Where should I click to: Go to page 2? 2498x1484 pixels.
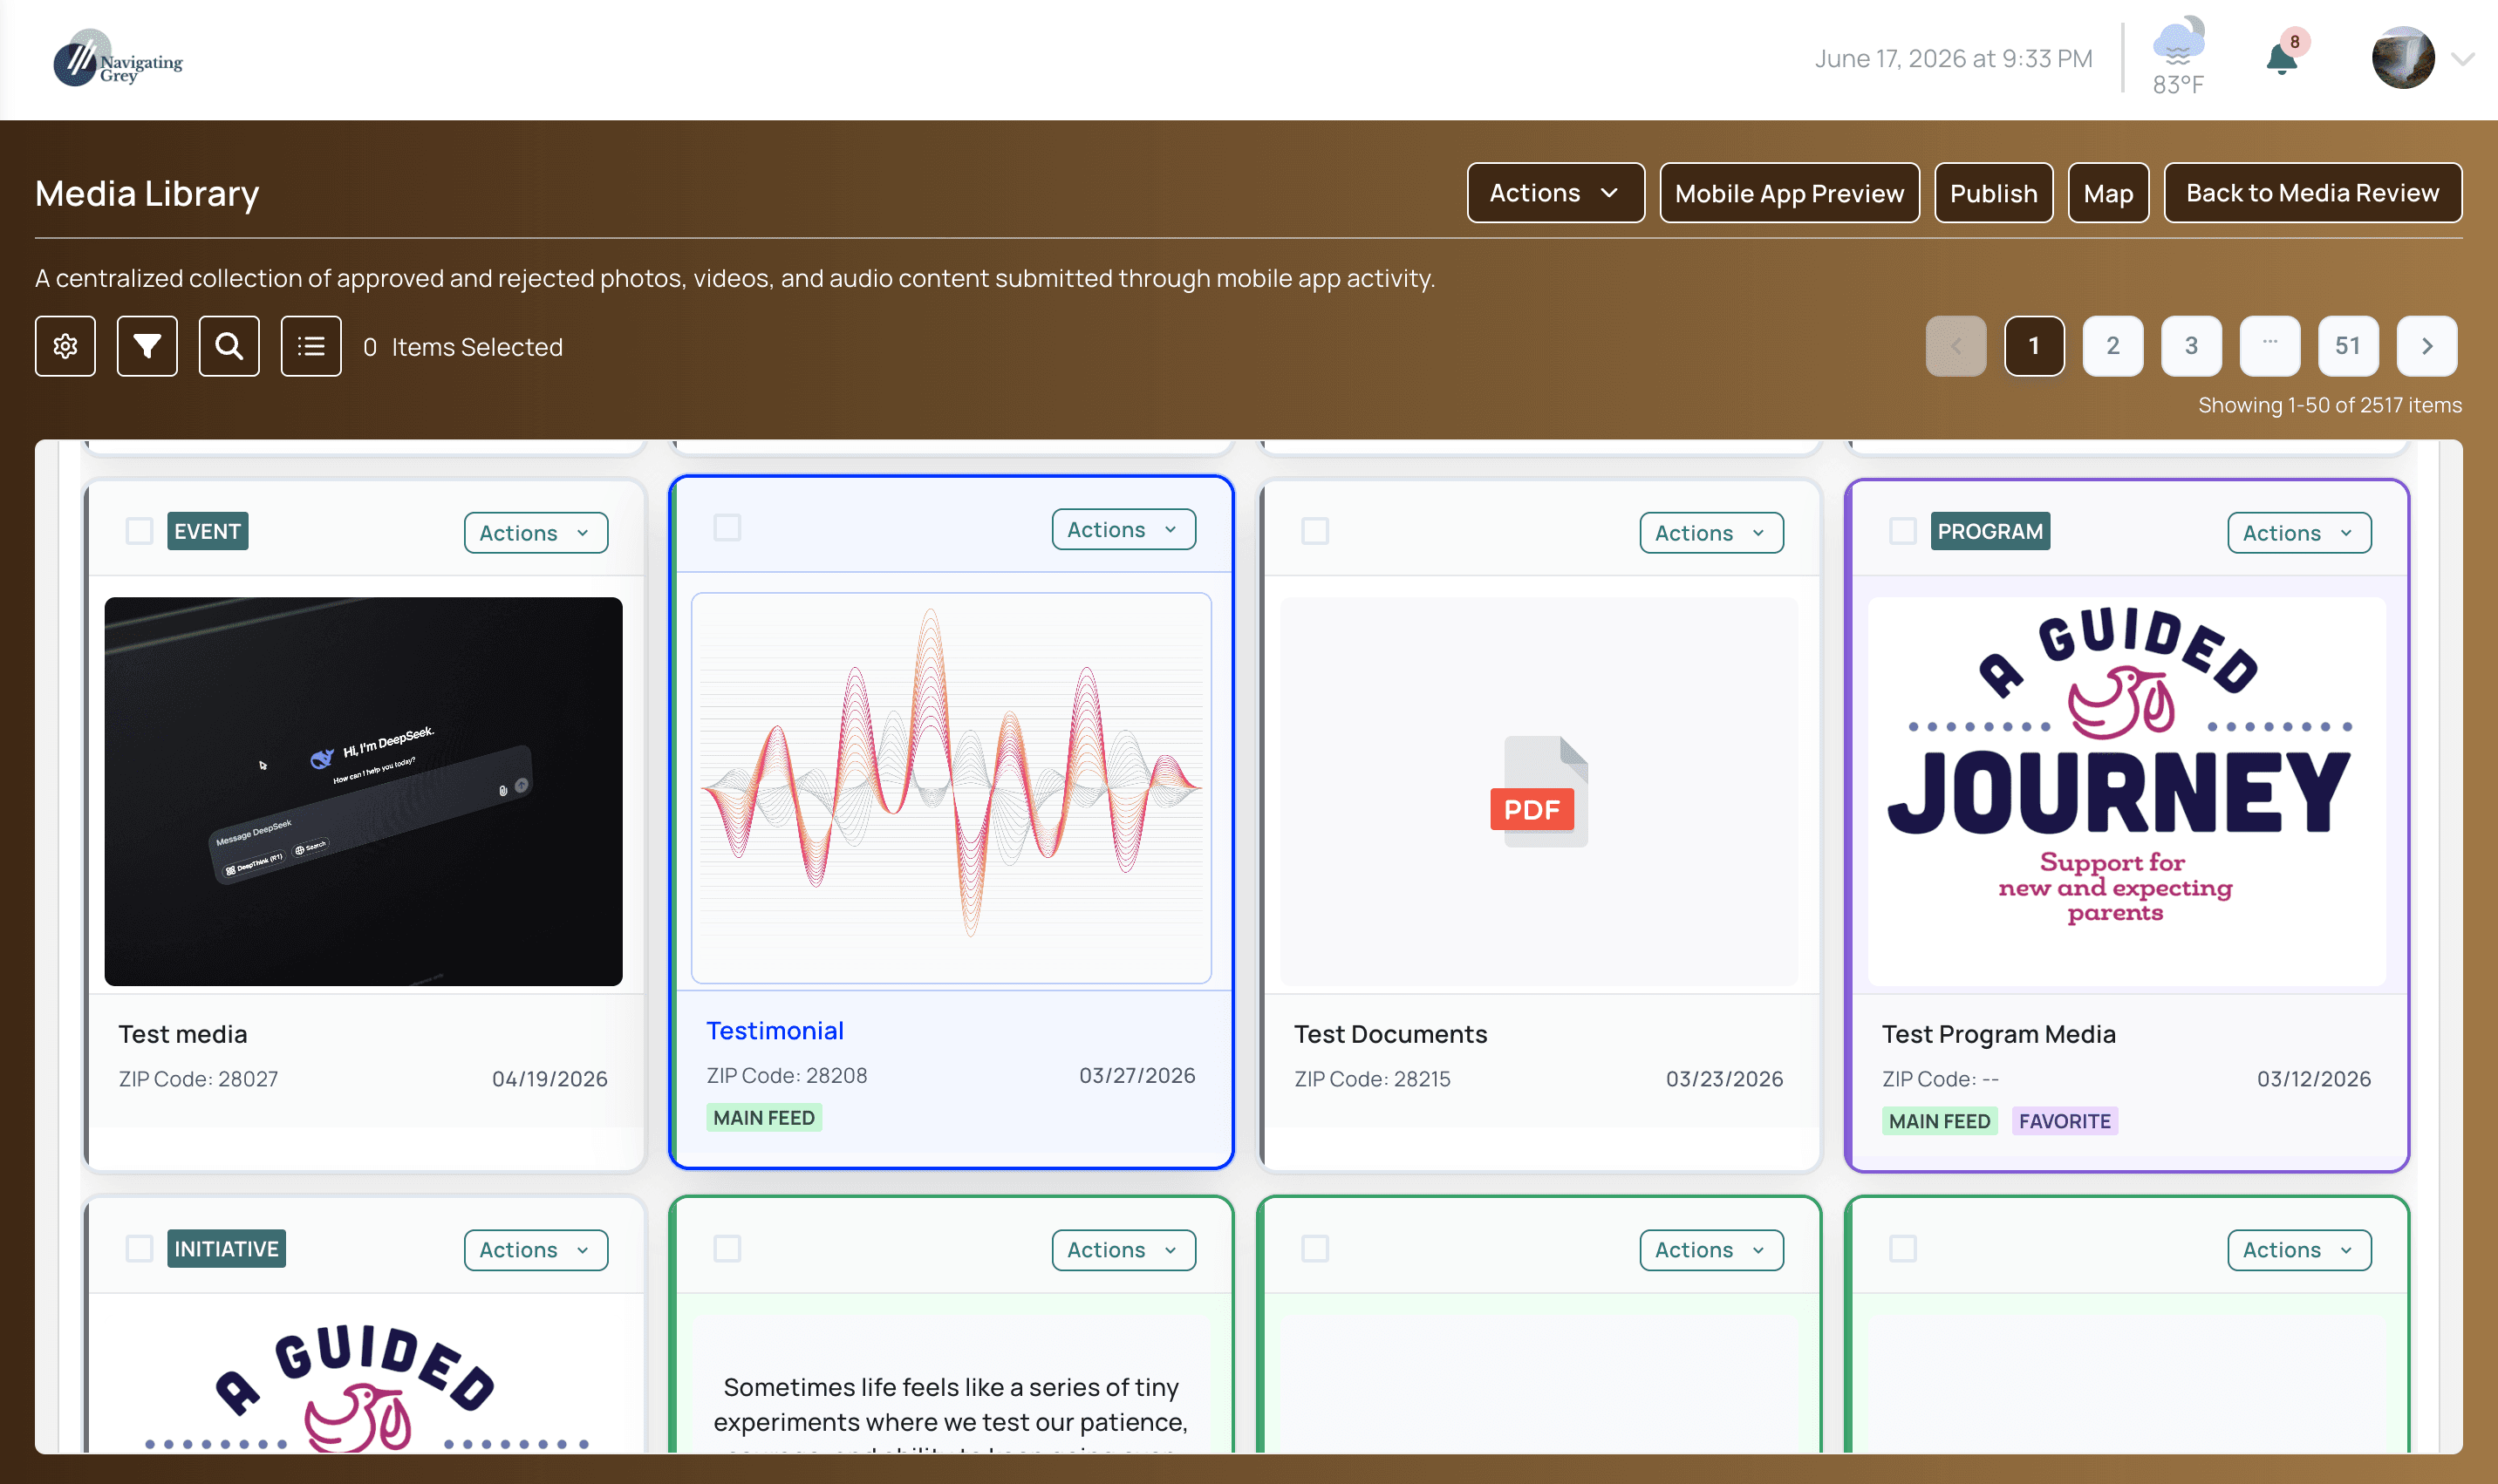[x=2113, y=346]
